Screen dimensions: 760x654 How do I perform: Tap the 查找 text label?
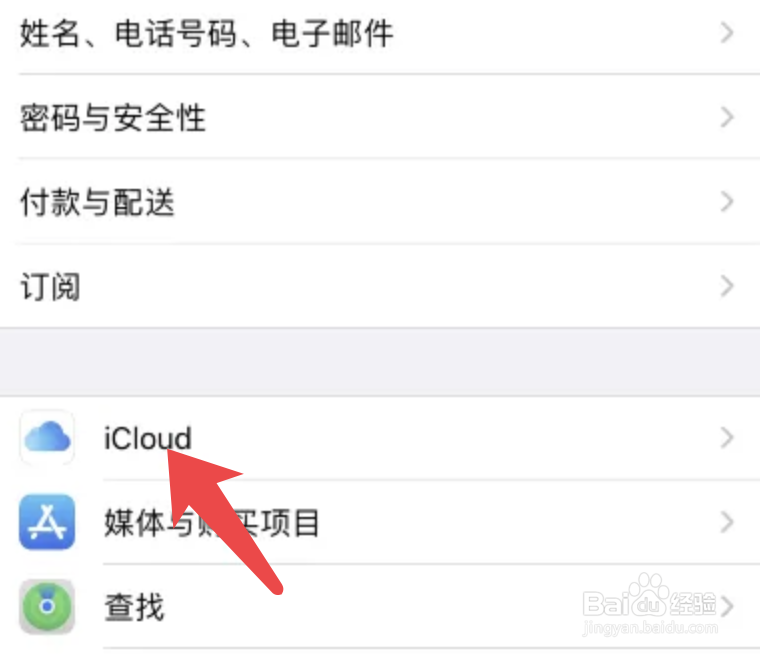click(134, 607)
